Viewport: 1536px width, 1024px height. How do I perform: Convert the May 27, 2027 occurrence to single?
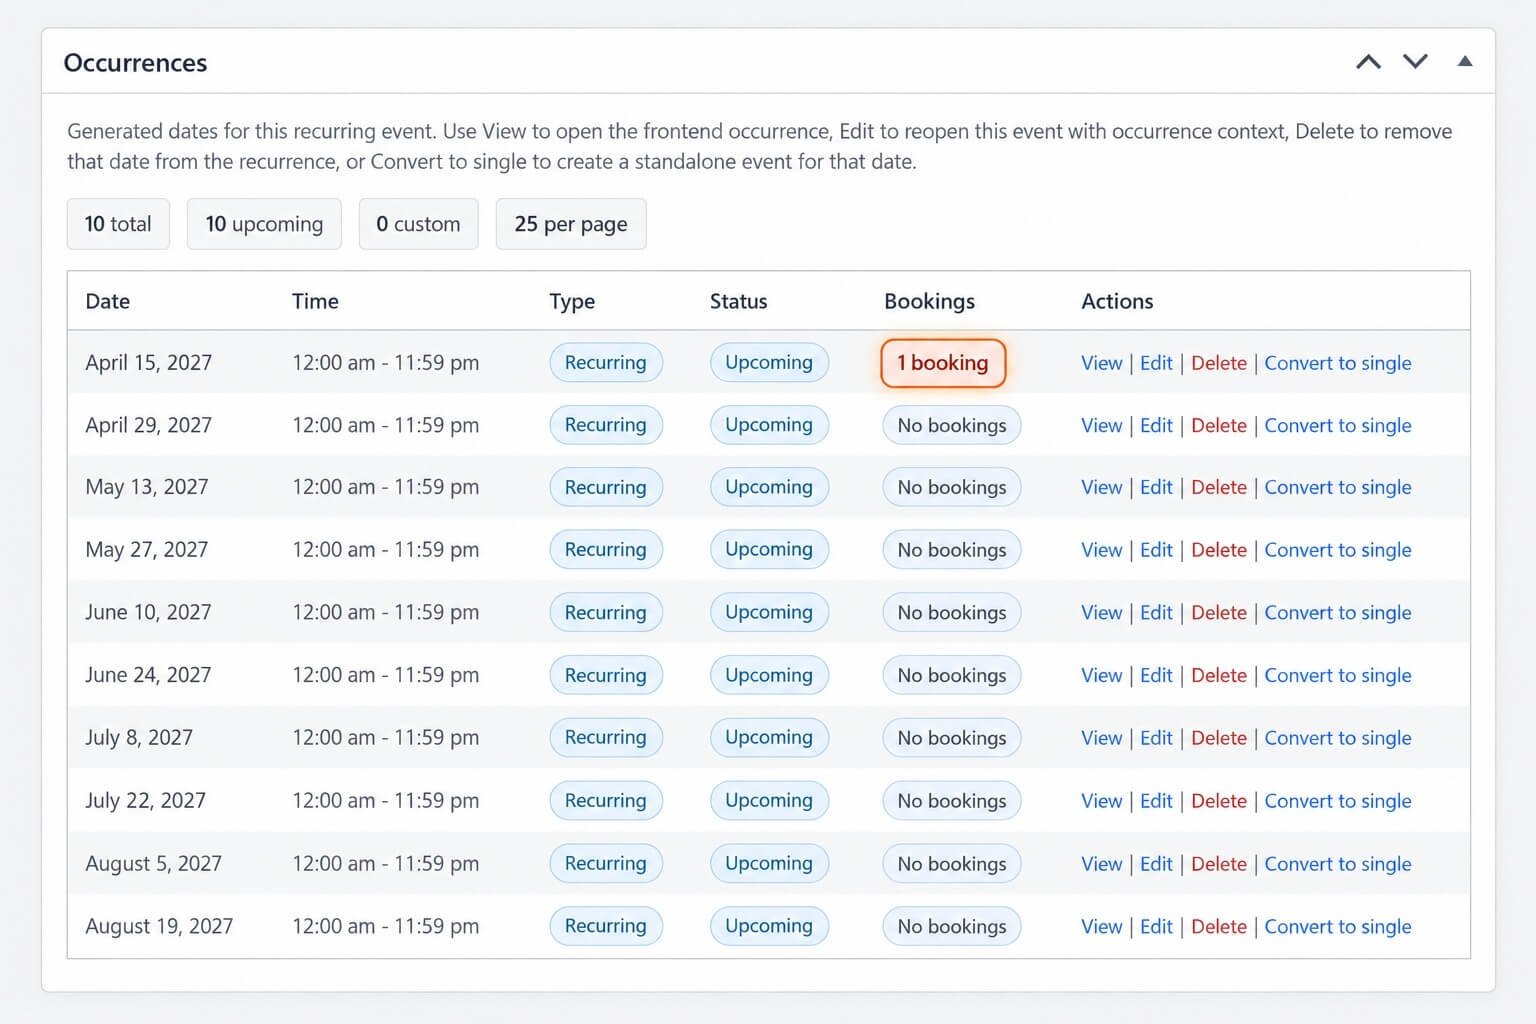point(1338,550)
